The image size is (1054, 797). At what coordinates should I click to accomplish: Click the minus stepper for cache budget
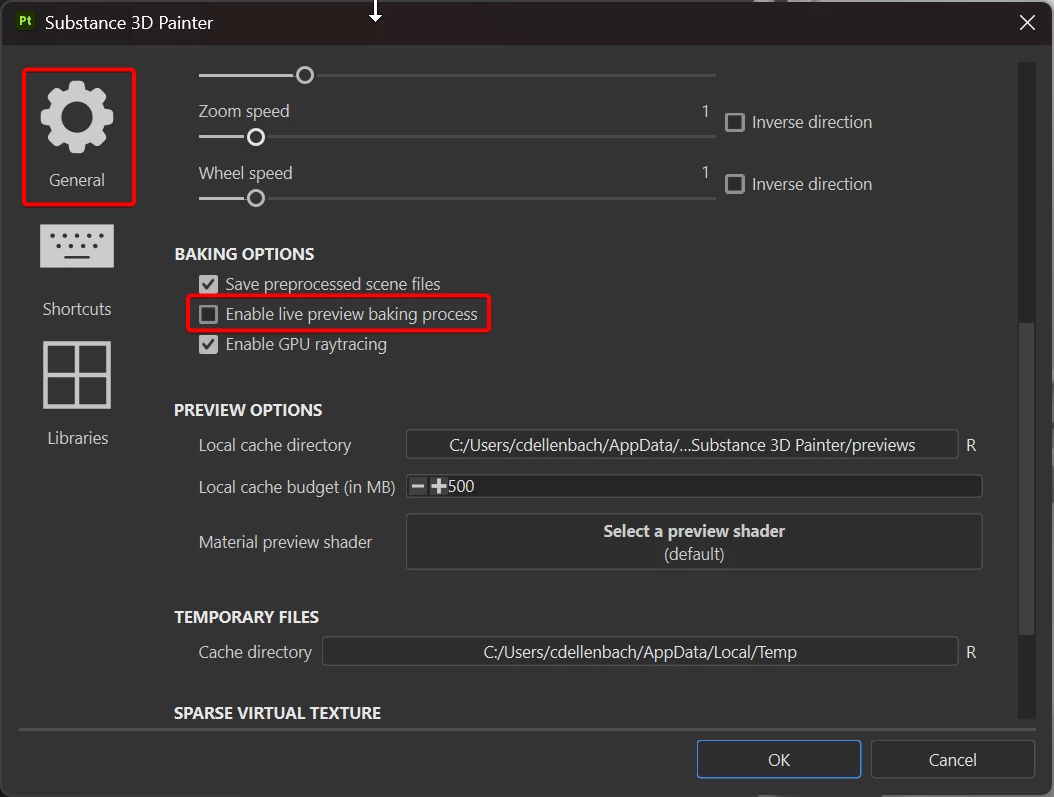(x=418, y=486)
